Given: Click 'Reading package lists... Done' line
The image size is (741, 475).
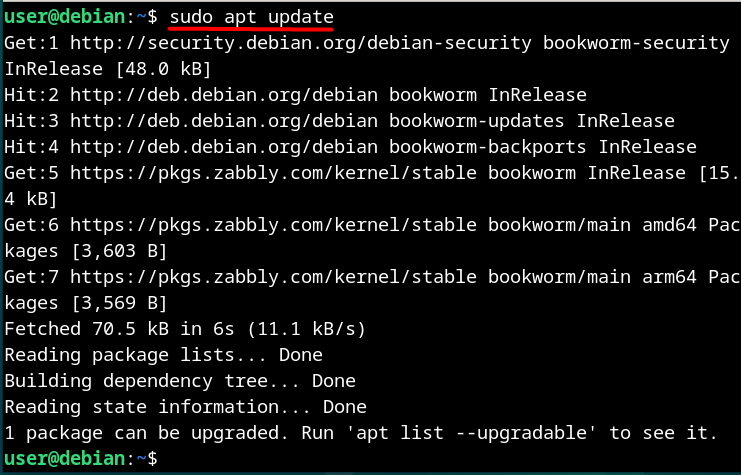Looking at the screenshot, I should click(x=164, y=355).
